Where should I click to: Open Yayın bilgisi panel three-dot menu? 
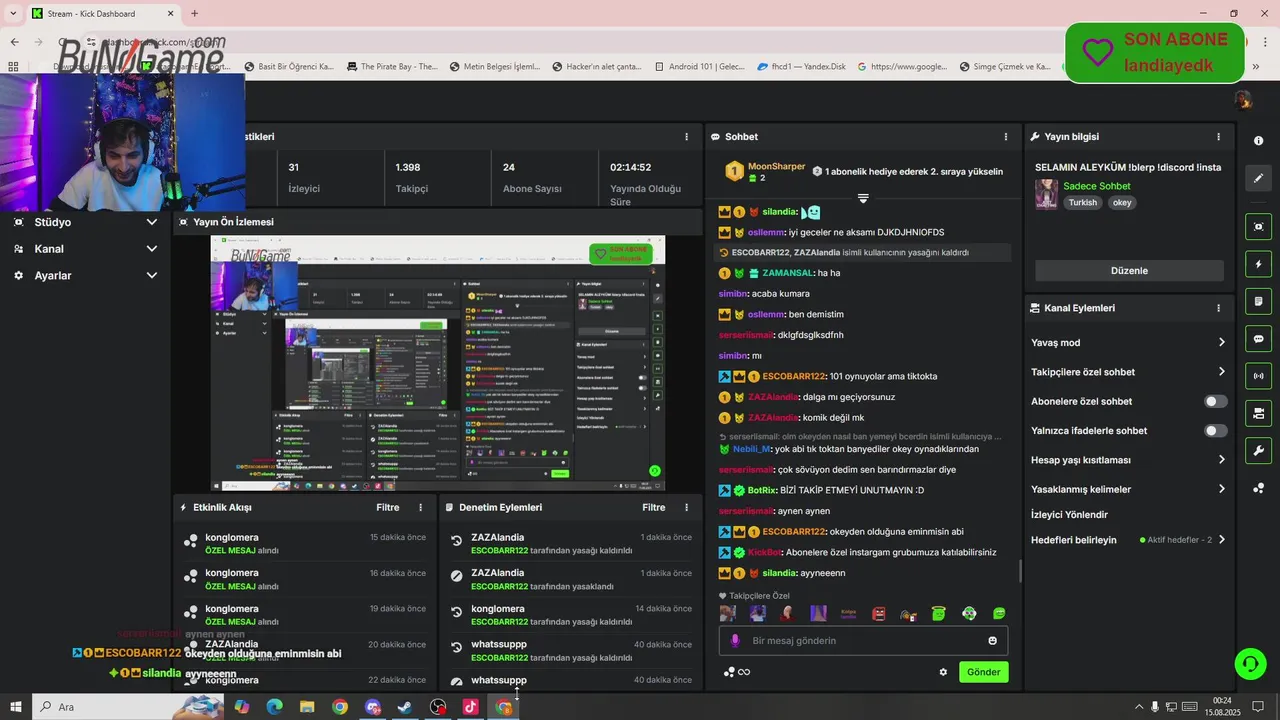click(x=1218, y=137)
